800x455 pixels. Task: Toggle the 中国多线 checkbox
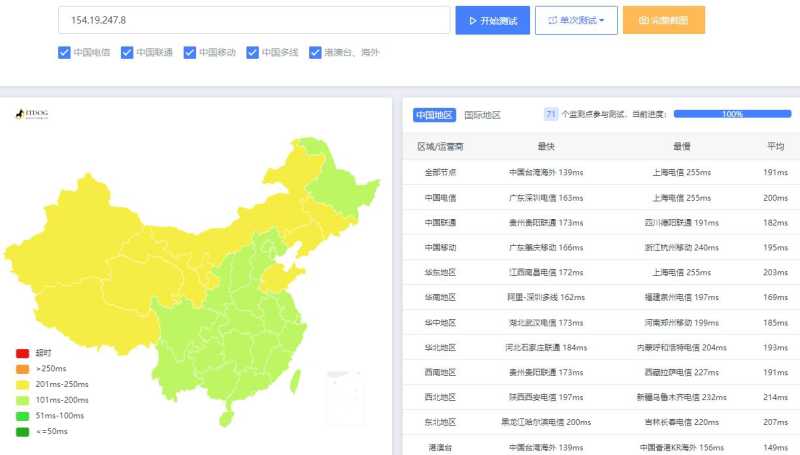pos(253,53)
